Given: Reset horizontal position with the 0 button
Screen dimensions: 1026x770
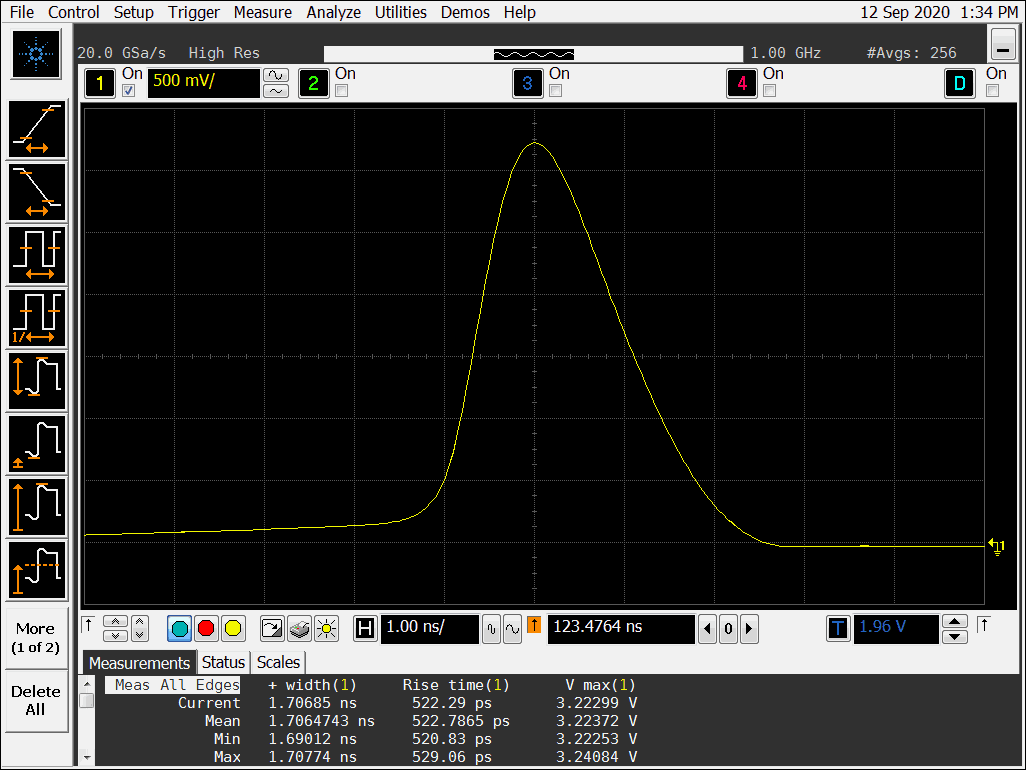Looking at the screenshot, I should 728,629.
